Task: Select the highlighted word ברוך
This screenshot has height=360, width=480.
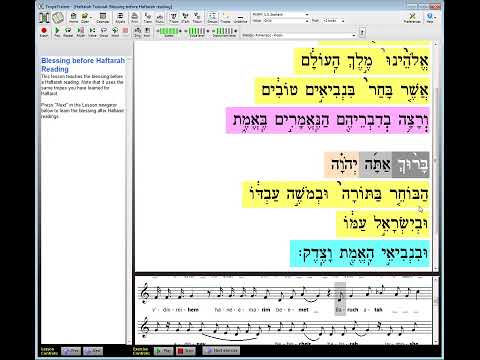Action: (411, 164)
